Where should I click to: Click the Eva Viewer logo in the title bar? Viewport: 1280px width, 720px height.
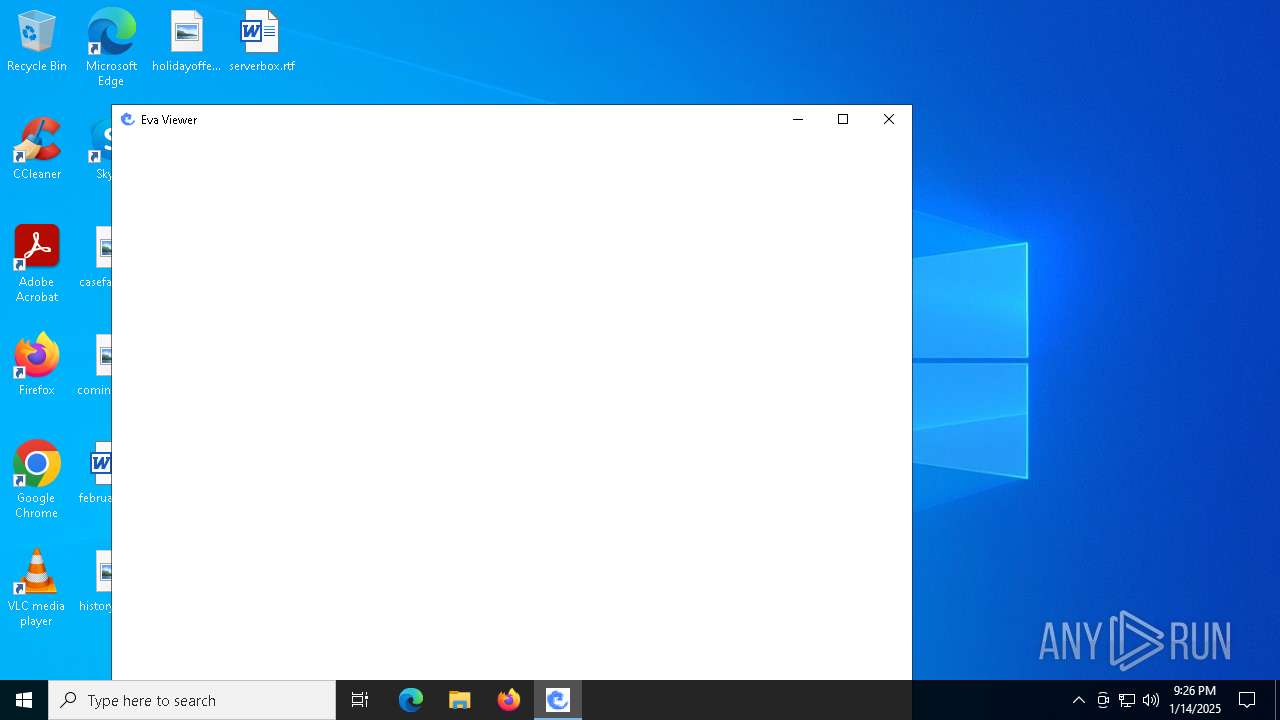[x=127, y=119]
